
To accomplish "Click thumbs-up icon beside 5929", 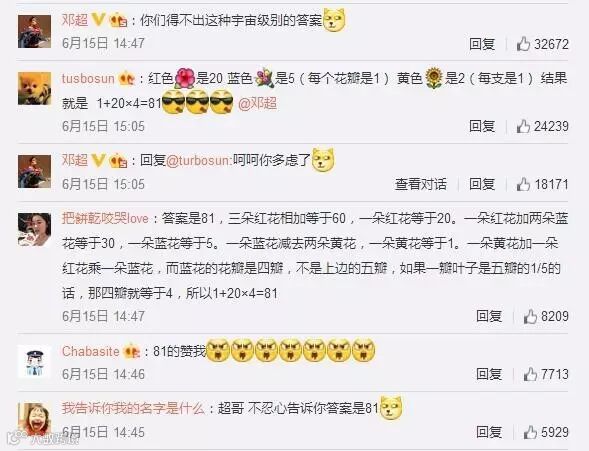I will click(x=530, y=432).
